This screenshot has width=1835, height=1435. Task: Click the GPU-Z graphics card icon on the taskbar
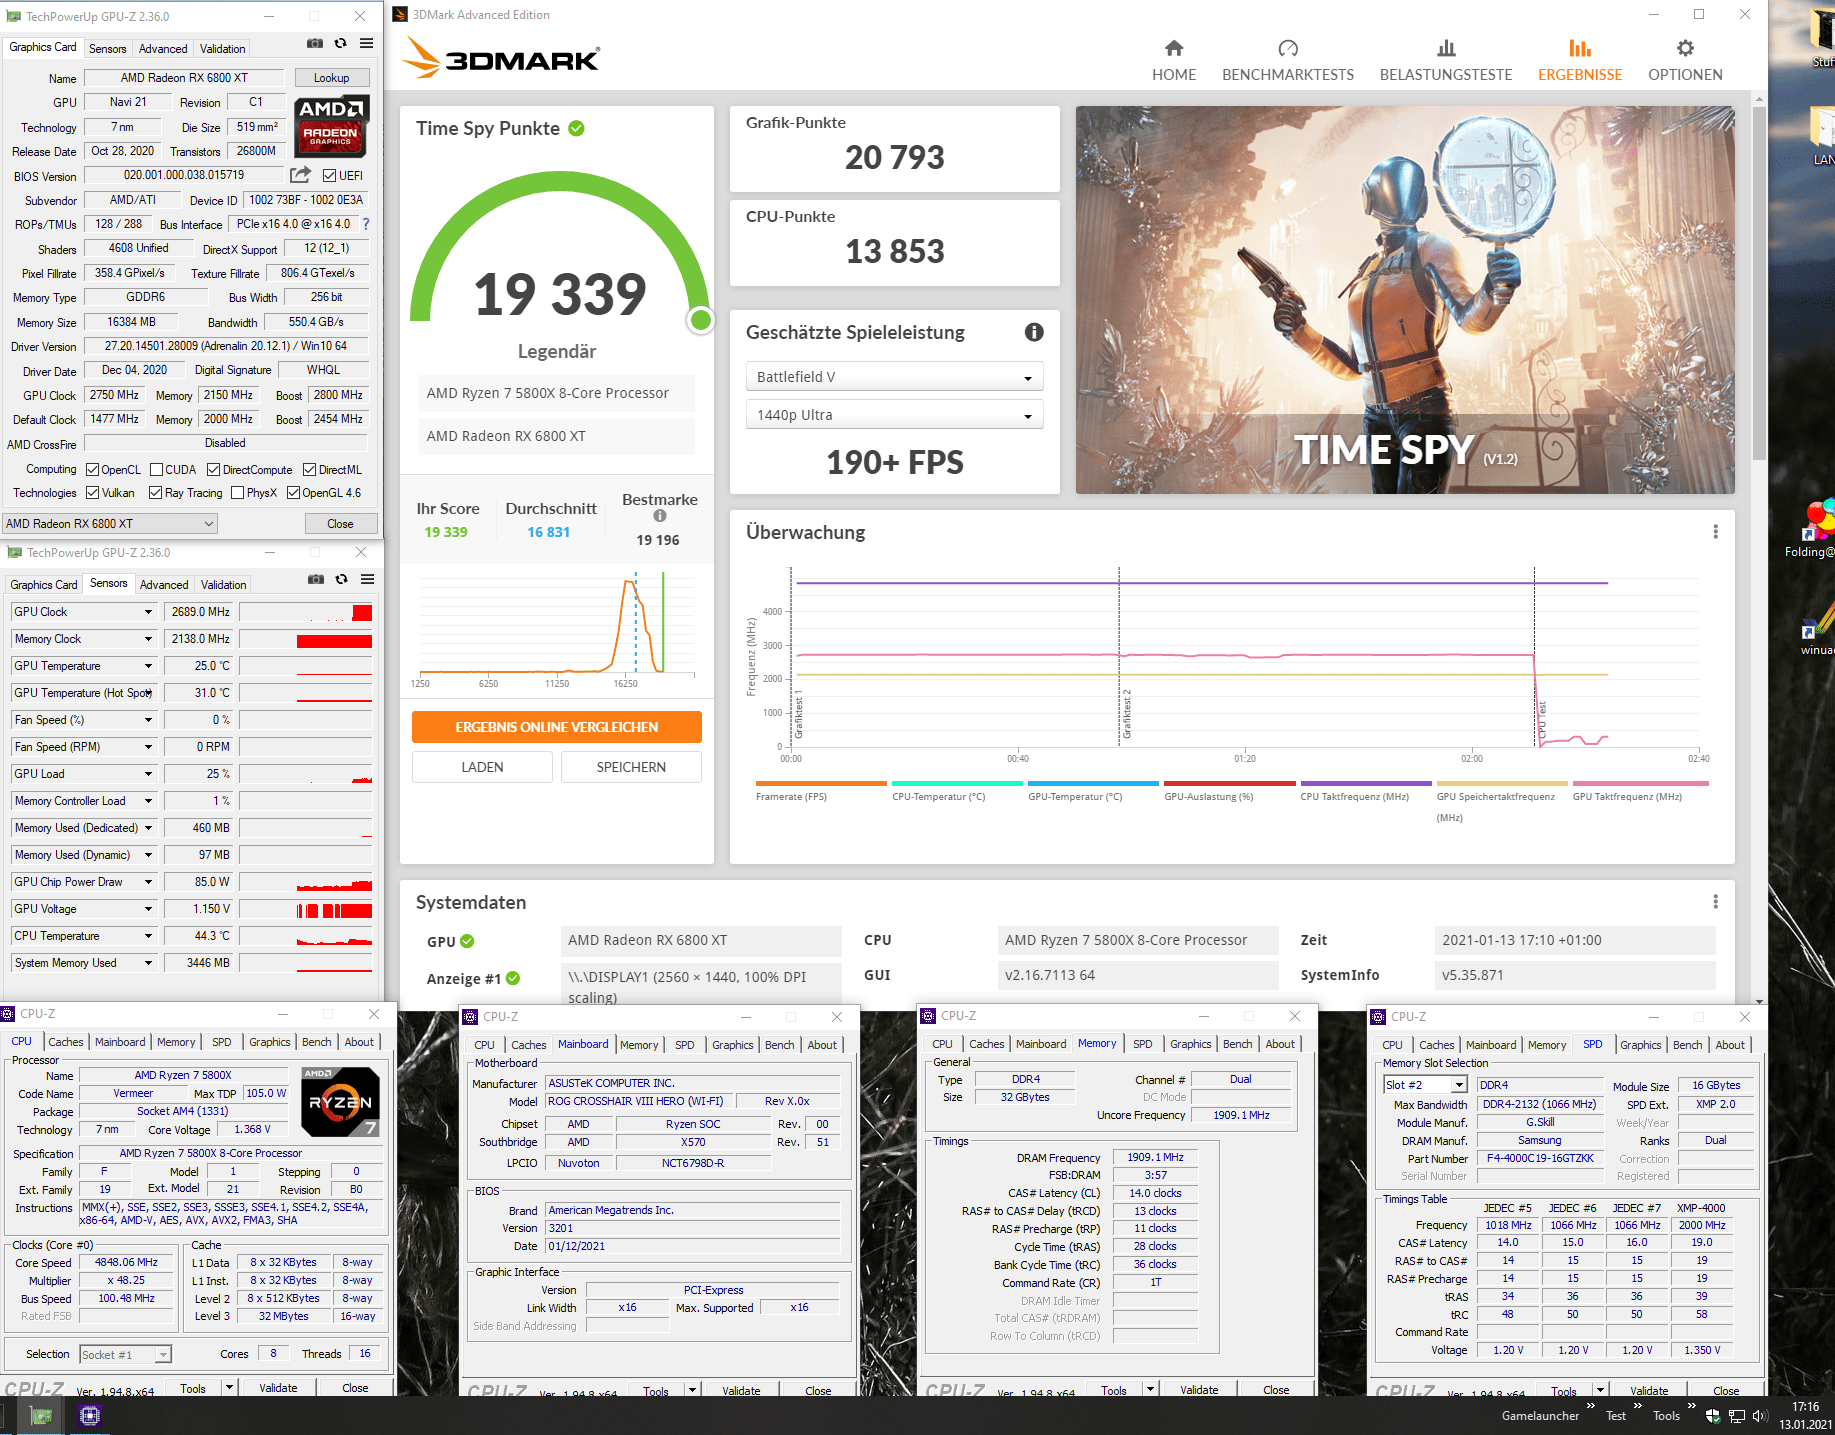tap(41, 1415)
